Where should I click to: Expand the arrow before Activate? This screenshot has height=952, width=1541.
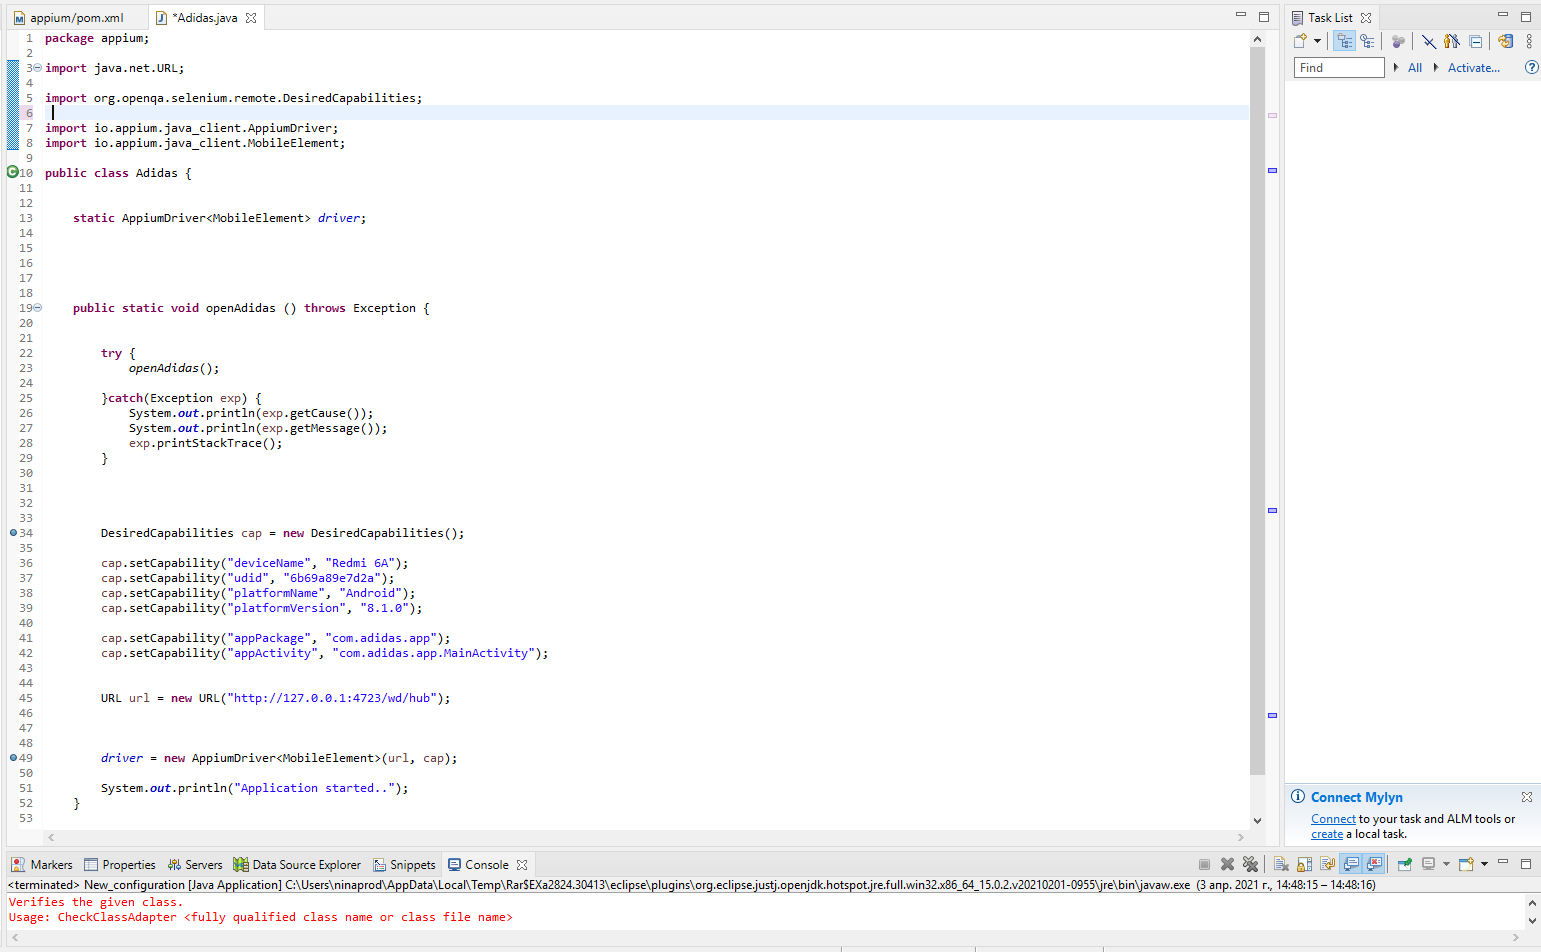coord(1436,67)
